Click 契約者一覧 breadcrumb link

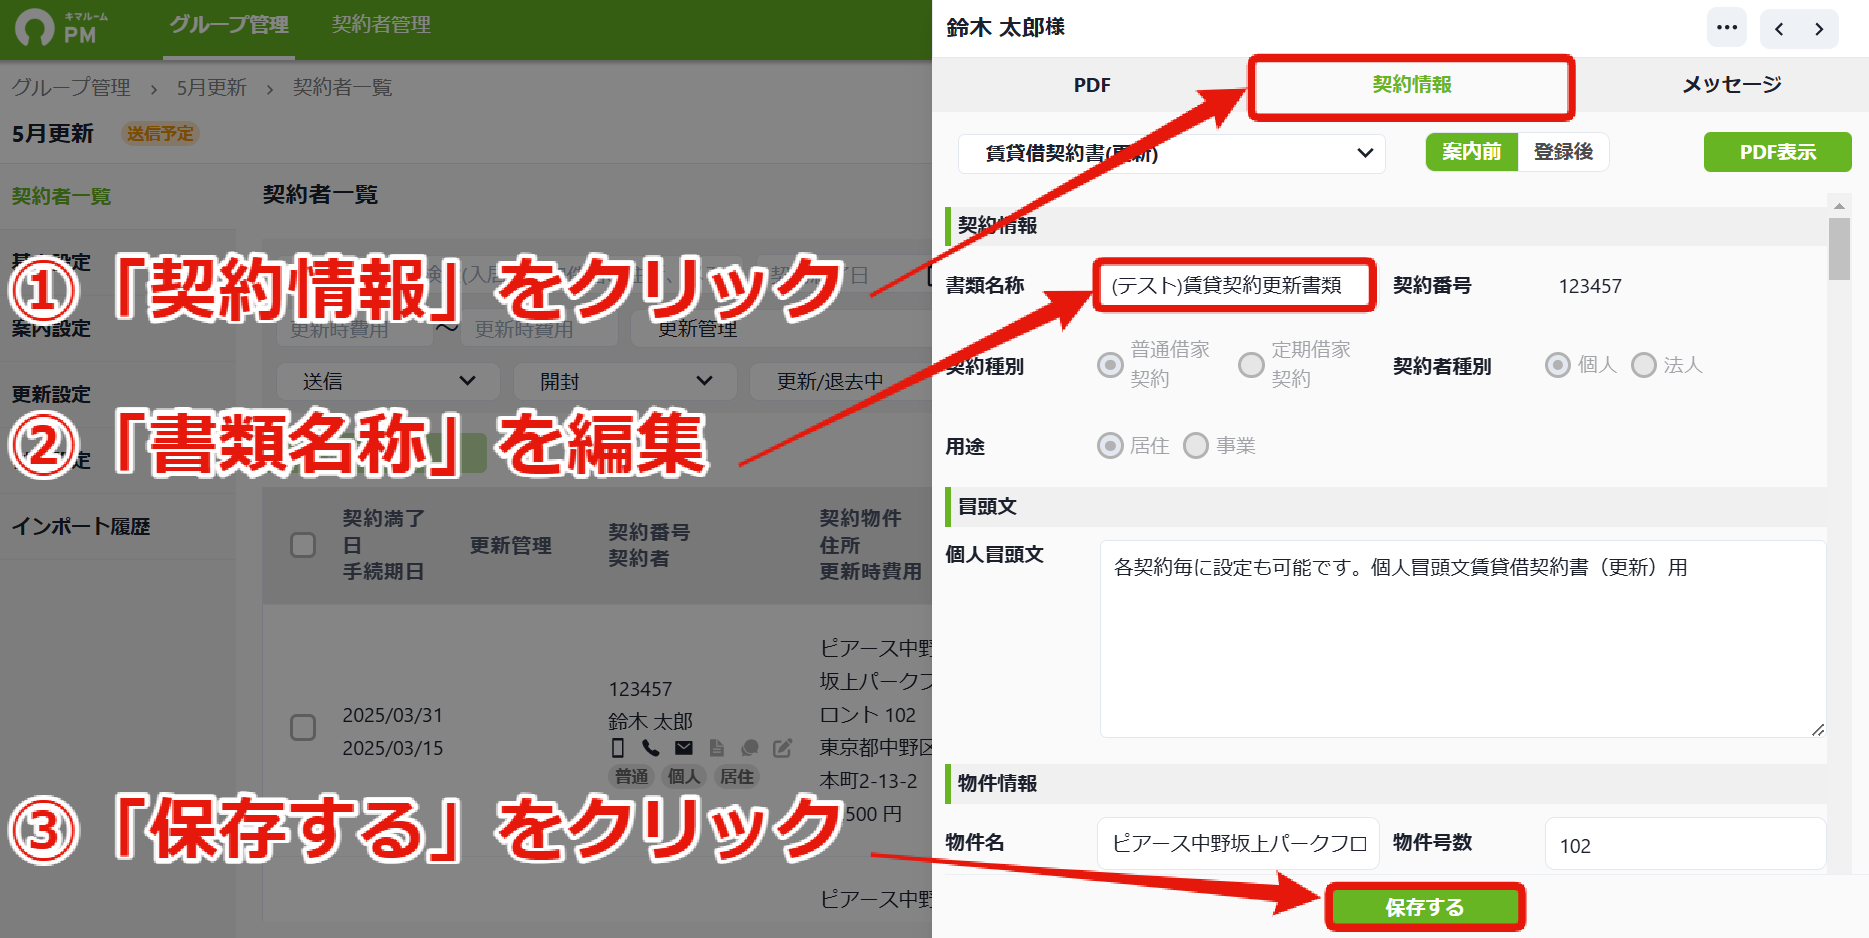342,88
